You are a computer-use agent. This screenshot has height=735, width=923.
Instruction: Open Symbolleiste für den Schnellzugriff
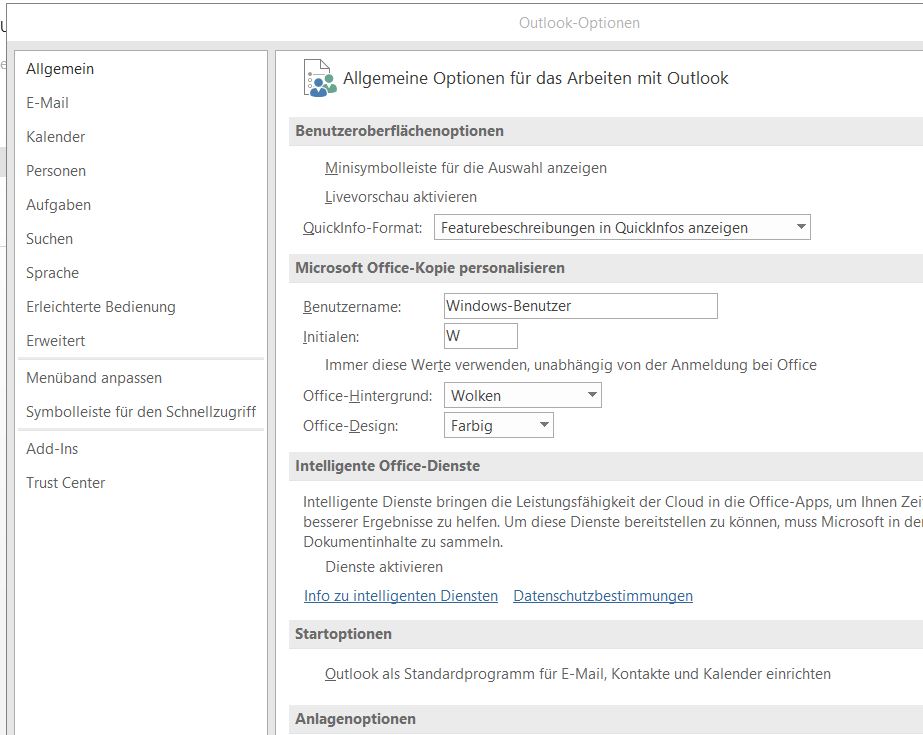click(x=141, y=412)
